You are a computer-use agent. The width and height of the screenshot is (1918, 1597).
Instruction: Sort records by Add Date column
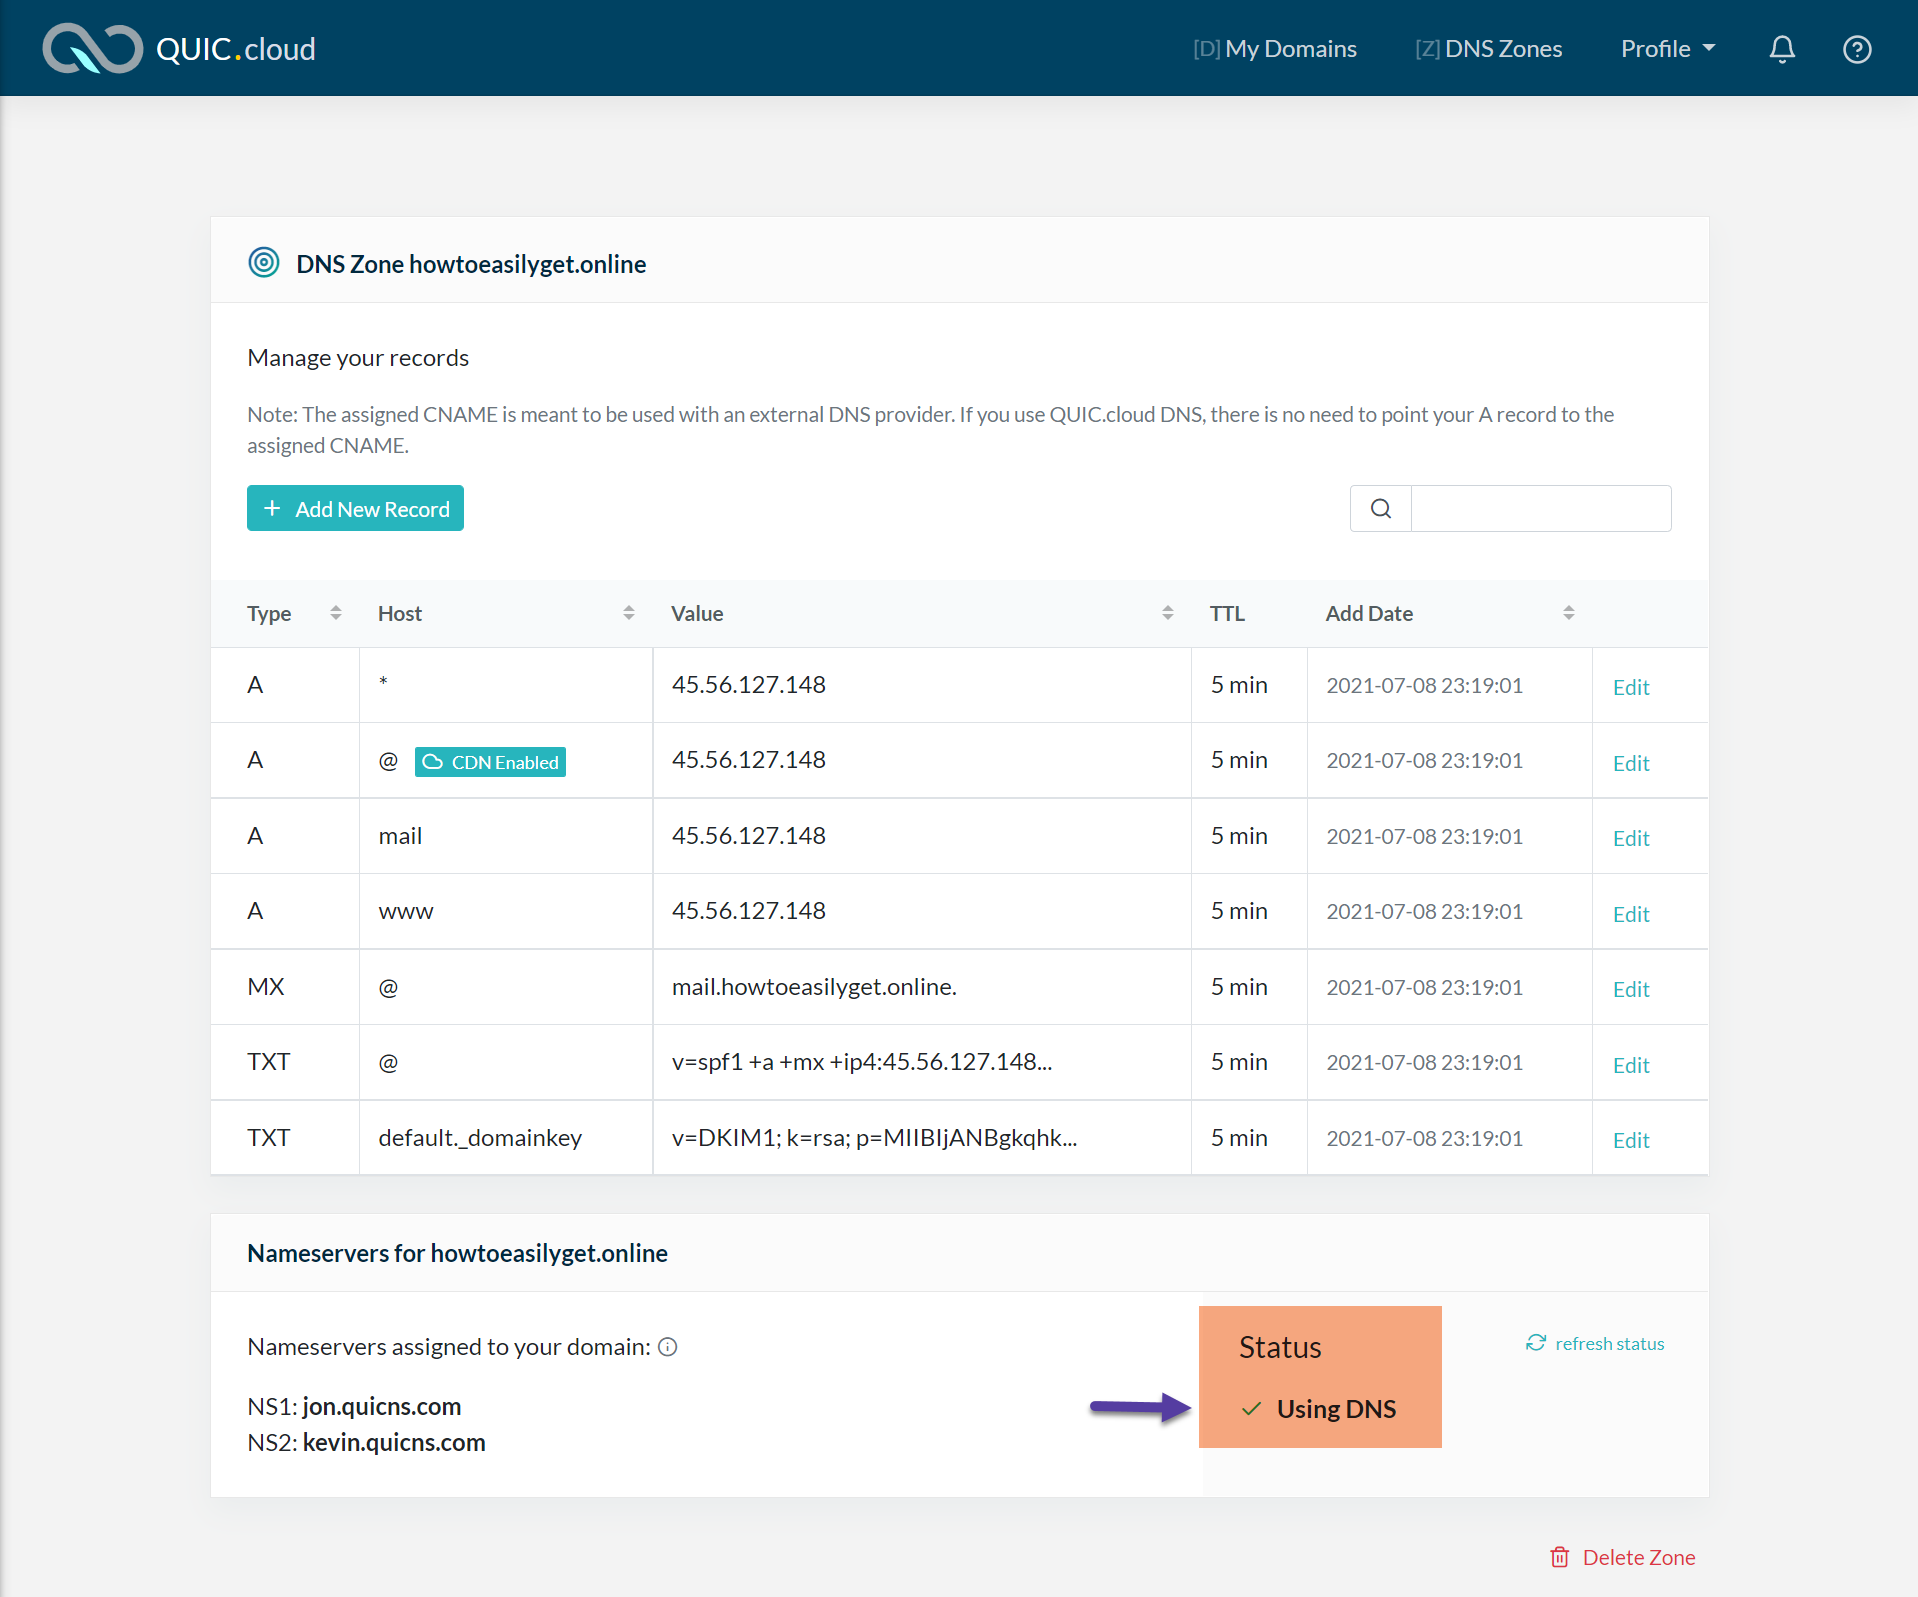(x=1569, y=613)
